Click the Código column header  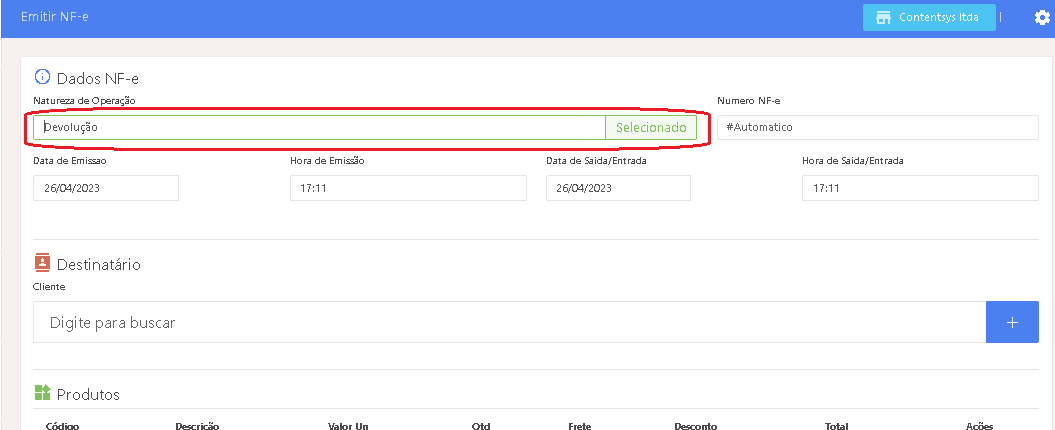(62, 426)
